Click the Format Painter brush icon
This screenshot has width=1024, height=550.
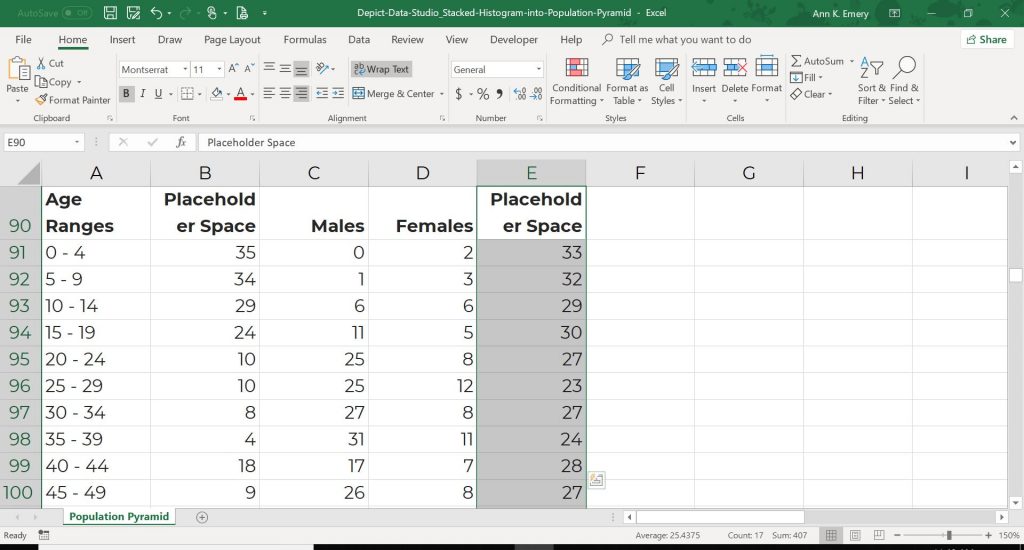[x=41, y=100]
